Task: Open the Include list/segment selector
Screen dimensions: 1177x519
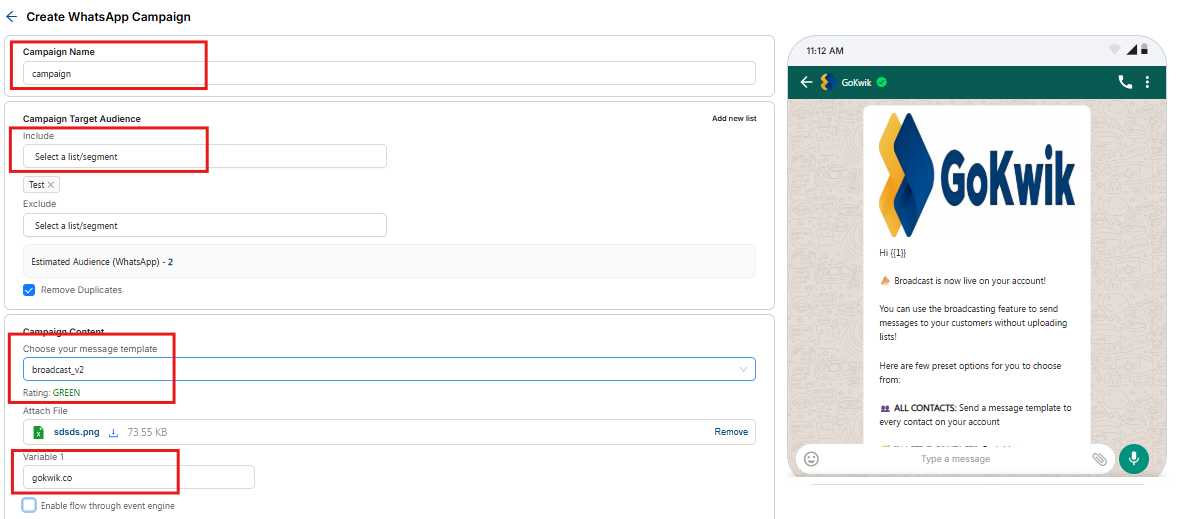Action: click(205, 156)
